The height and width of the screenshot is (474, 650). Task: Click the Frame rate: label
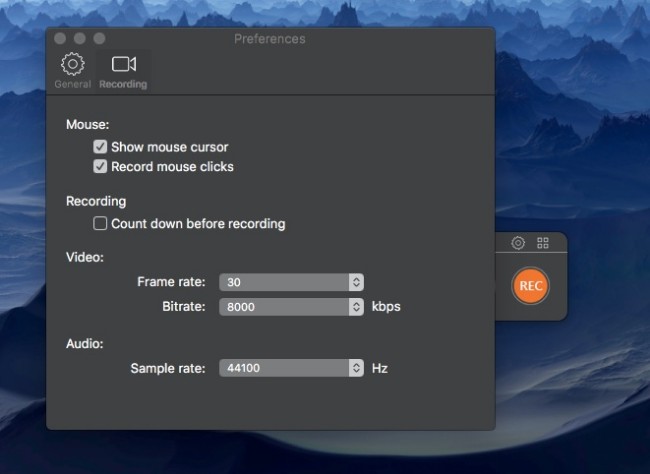[x=171, y=282]
